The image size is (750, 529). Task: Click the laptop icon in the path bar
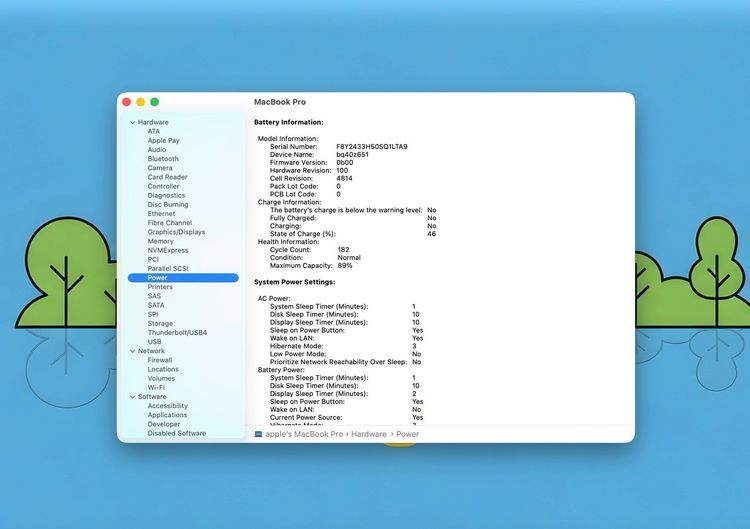pyautogui.click(x=258, y=434)
